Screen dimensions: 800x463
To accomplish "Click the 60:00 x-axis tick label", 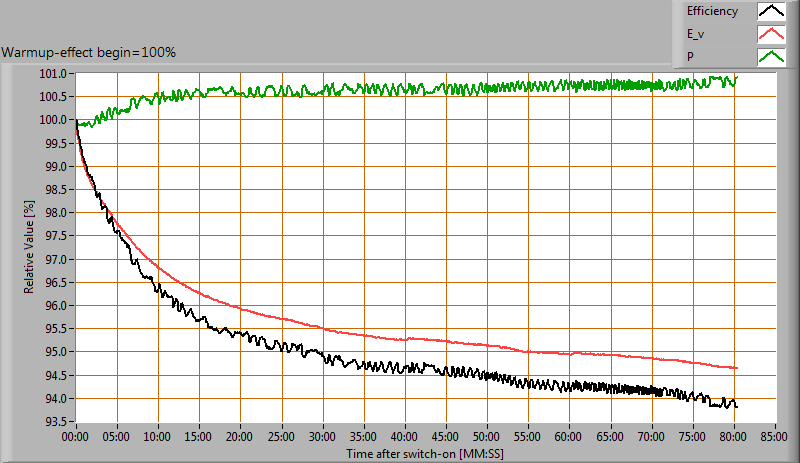I will [569, 436].
